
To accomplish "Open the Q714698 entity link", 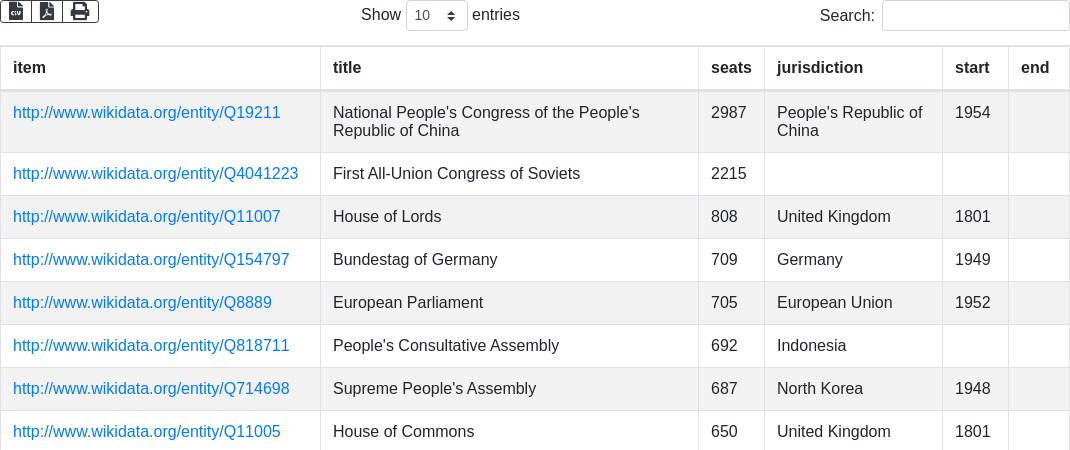I will coord(151,389).
